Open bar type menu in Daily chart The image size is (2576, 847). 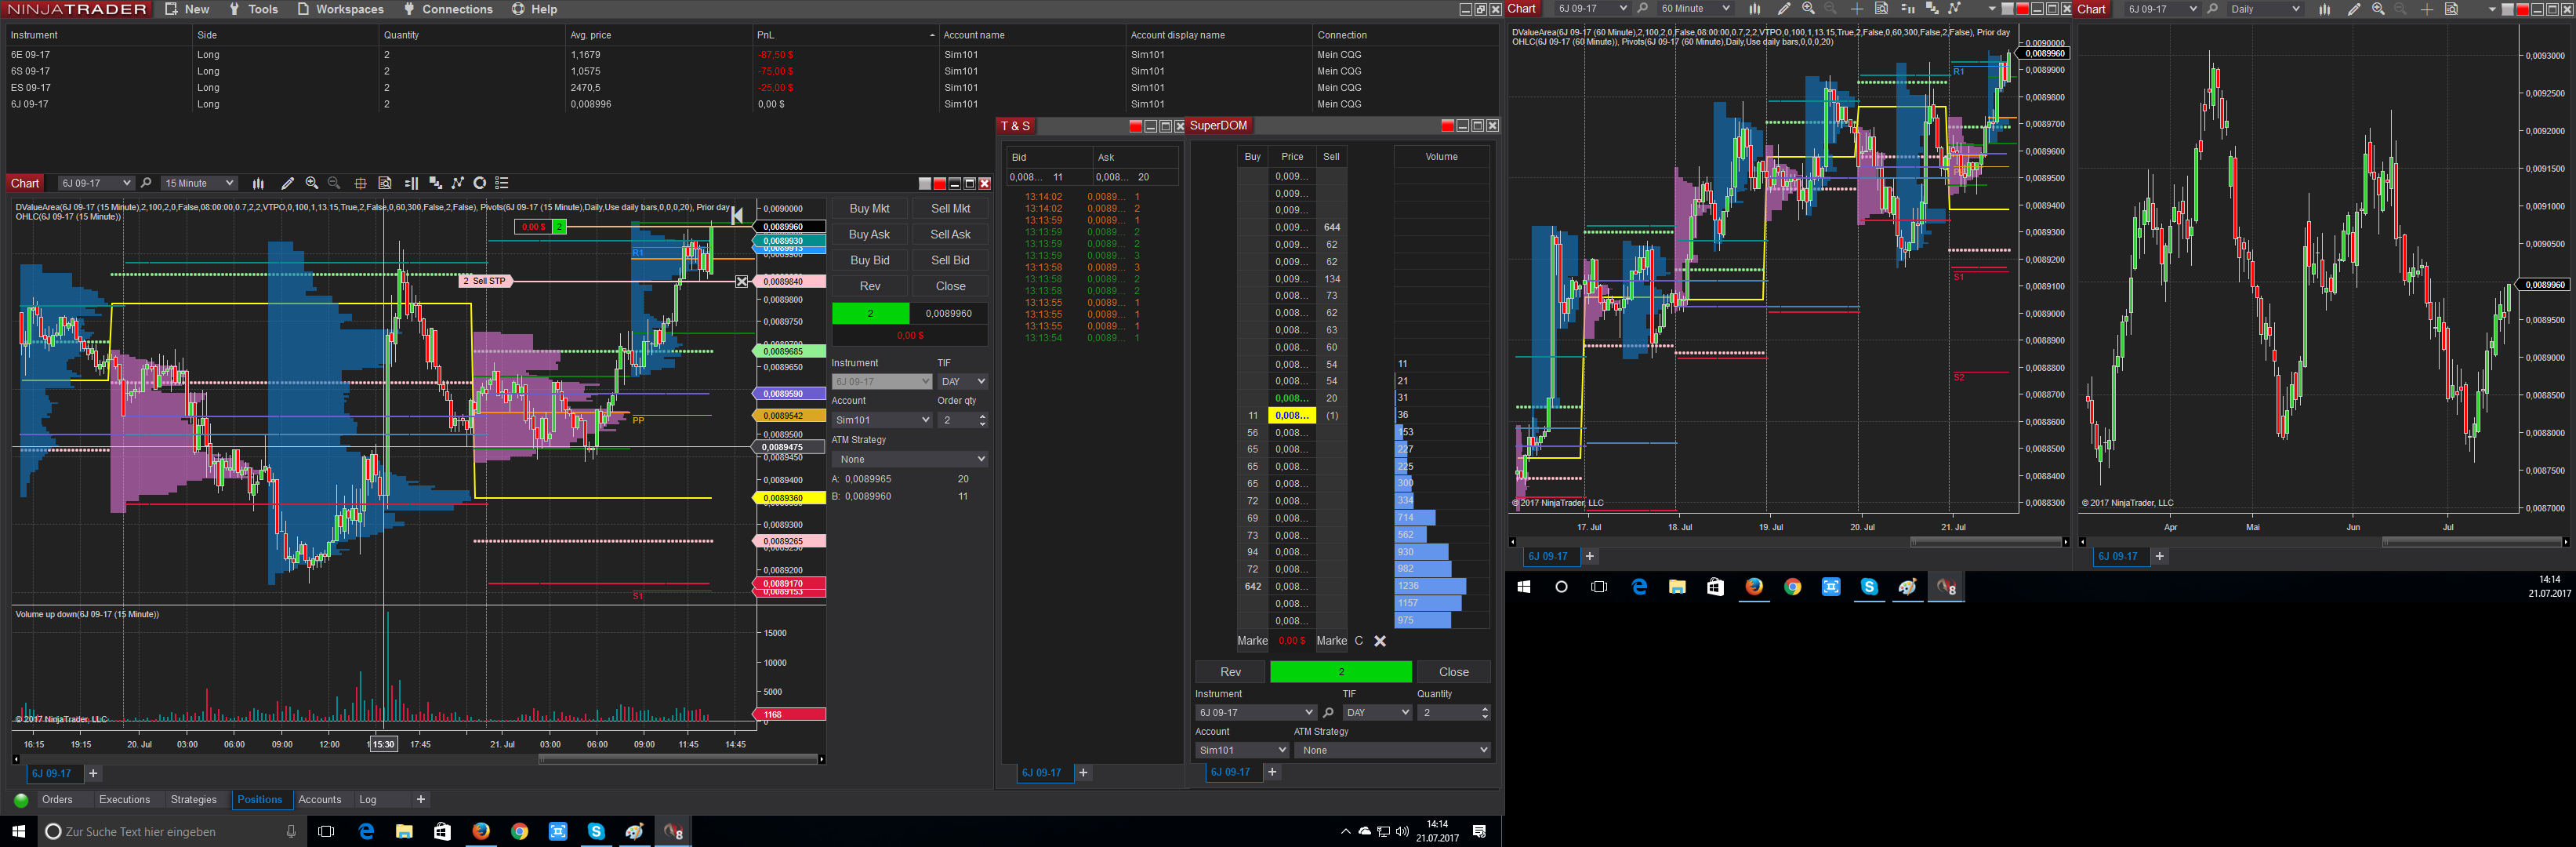click(2325, 9)
